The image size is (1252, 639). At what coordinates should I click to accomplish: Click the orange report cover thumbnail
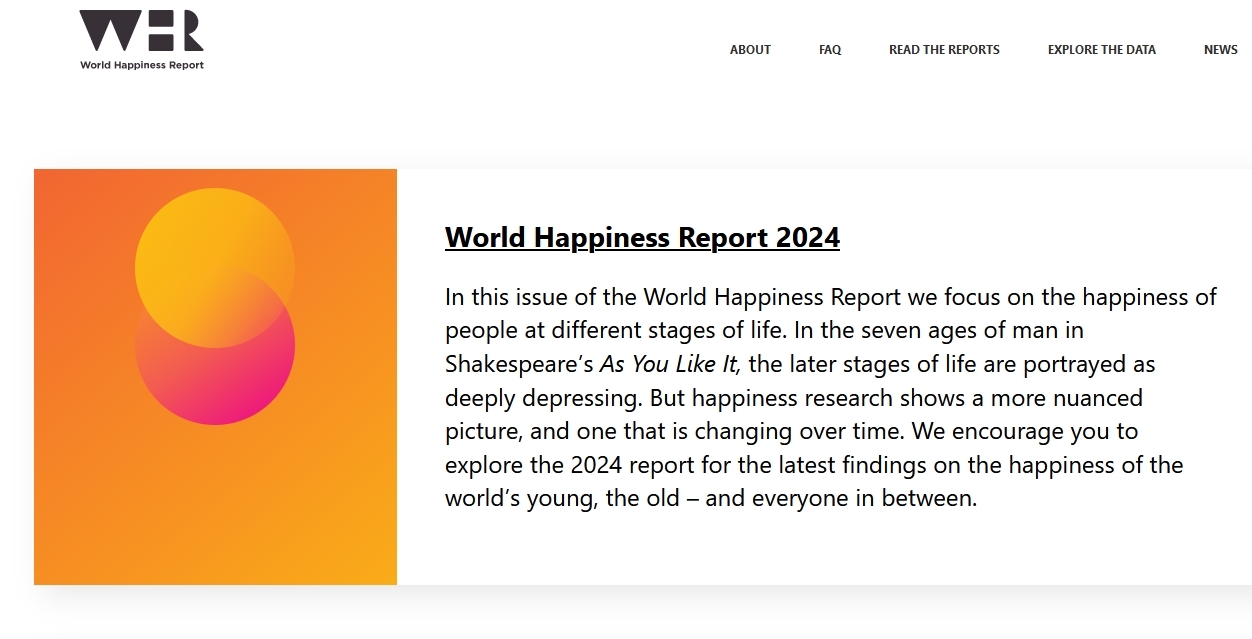pyautogui.click(x=215, y=377)
